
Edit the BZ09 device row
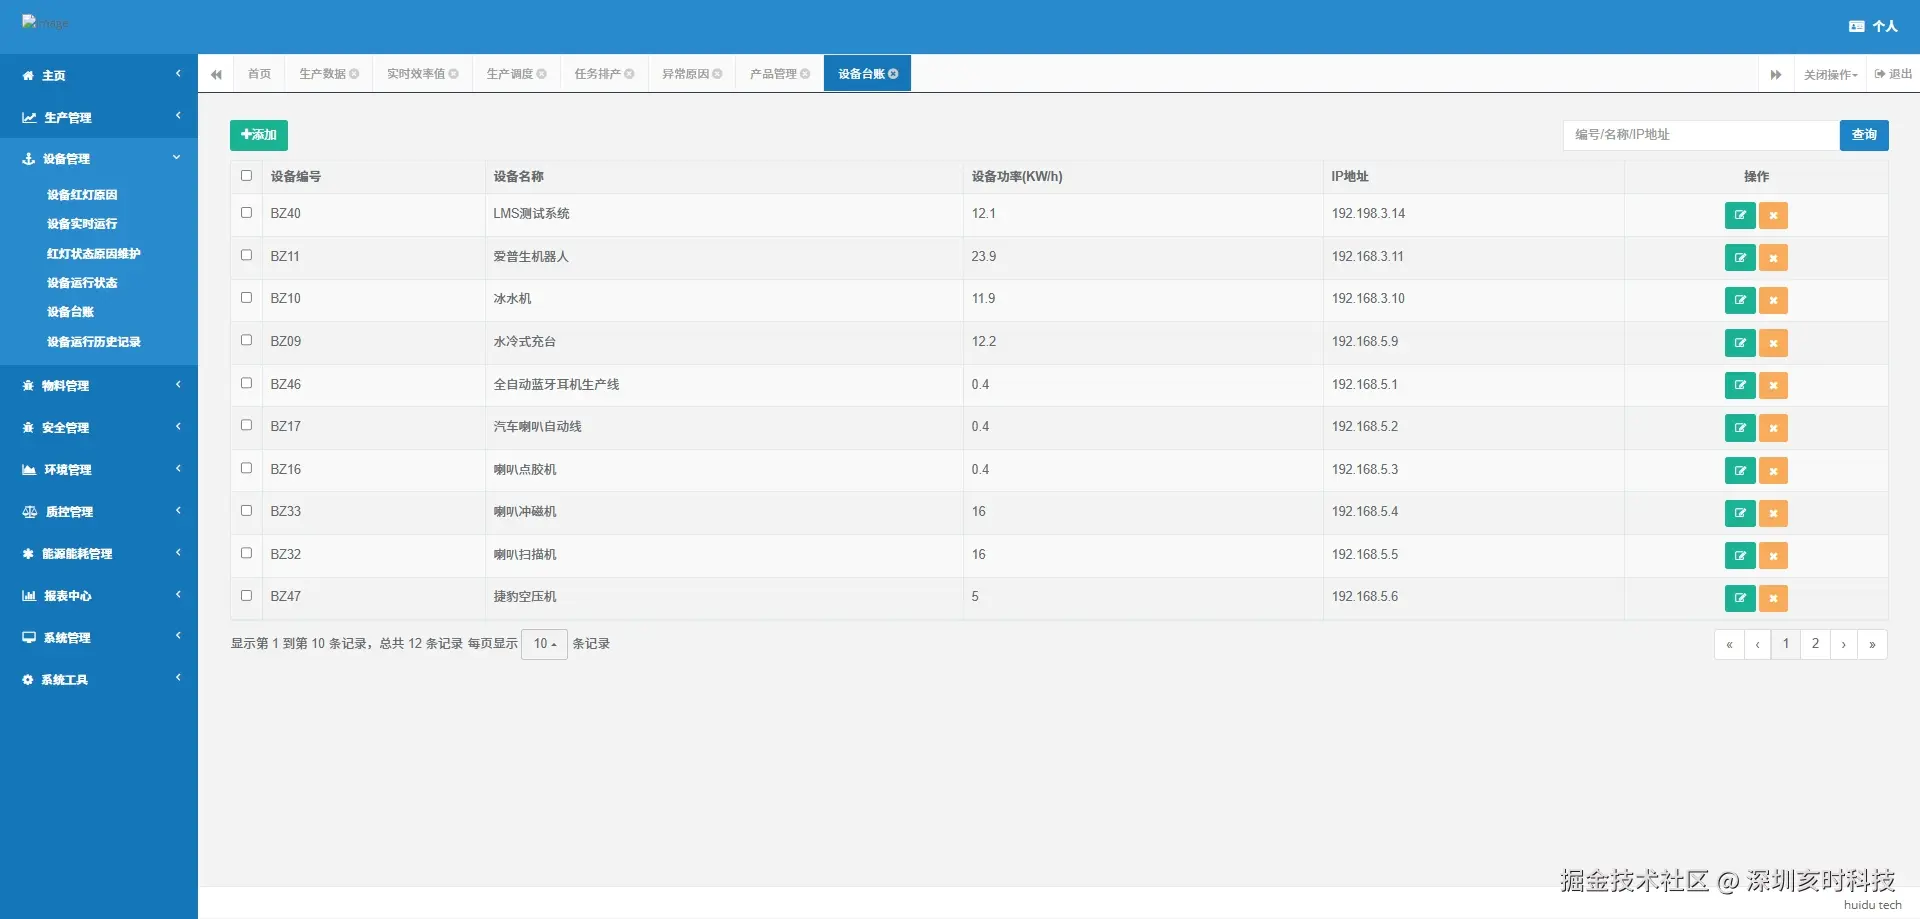pos(1740,343)
